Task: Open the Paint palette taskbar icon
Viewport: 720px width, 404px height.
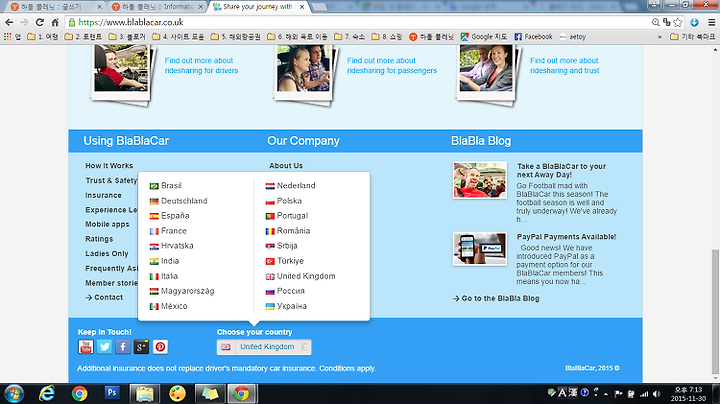Action: coord(177,394)
